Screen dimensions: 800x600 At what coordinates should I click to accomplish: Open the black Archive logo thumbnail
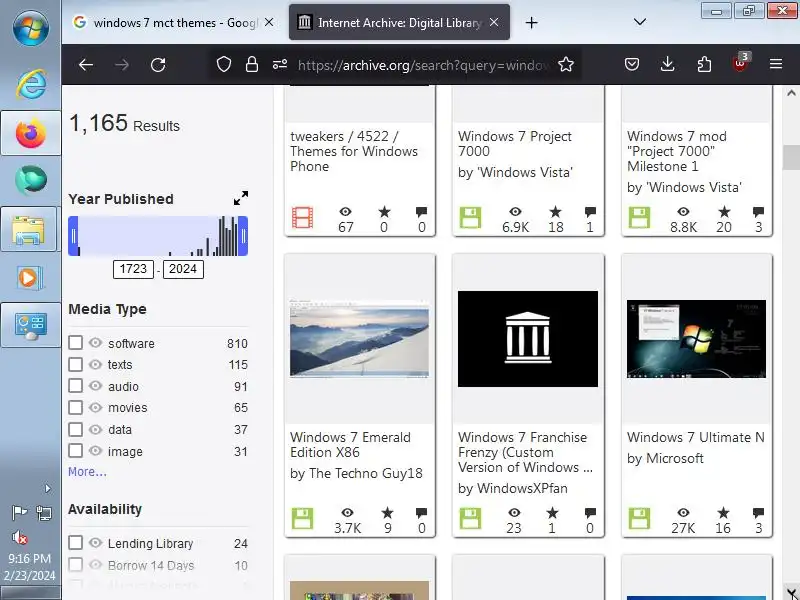tap(528, 339)
